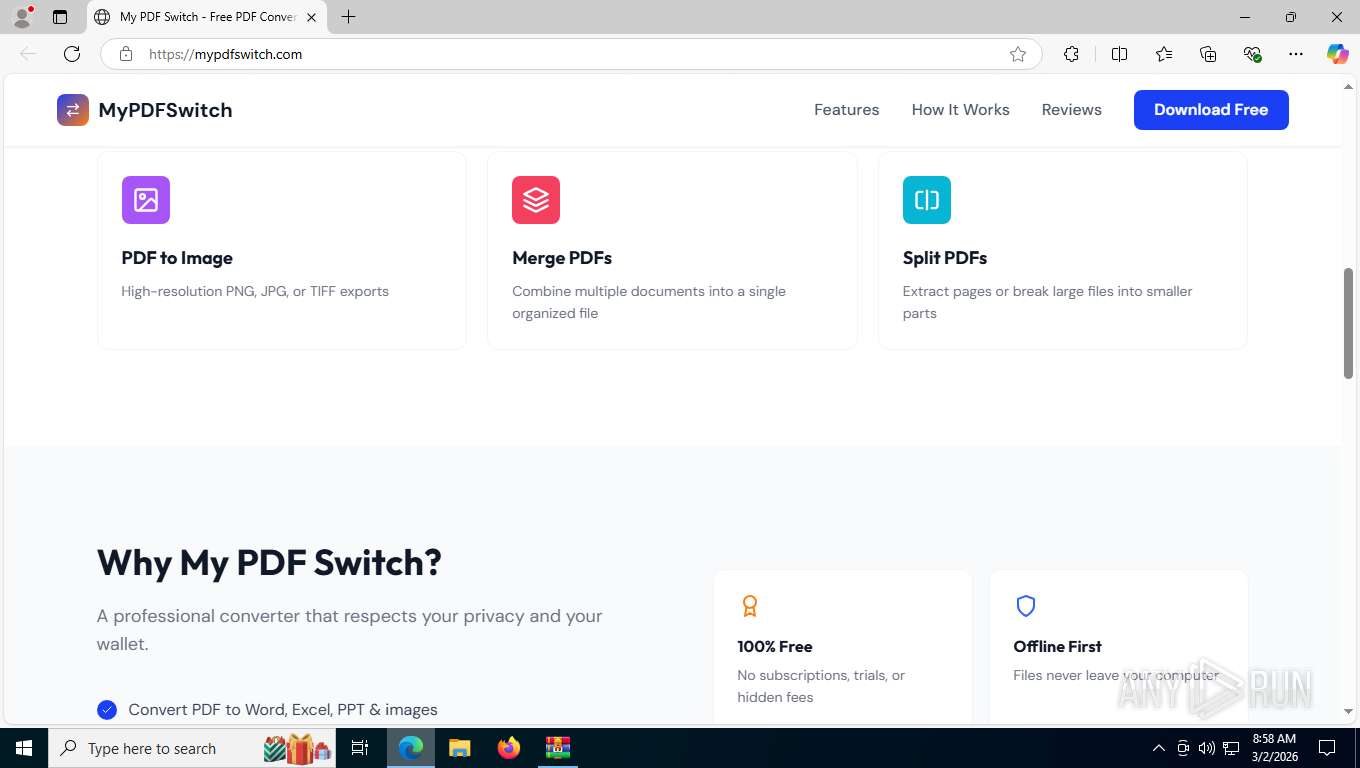1360x768 pixels.
Task: Click the Edge browser taskbar icon
Action: coord(411,748)
